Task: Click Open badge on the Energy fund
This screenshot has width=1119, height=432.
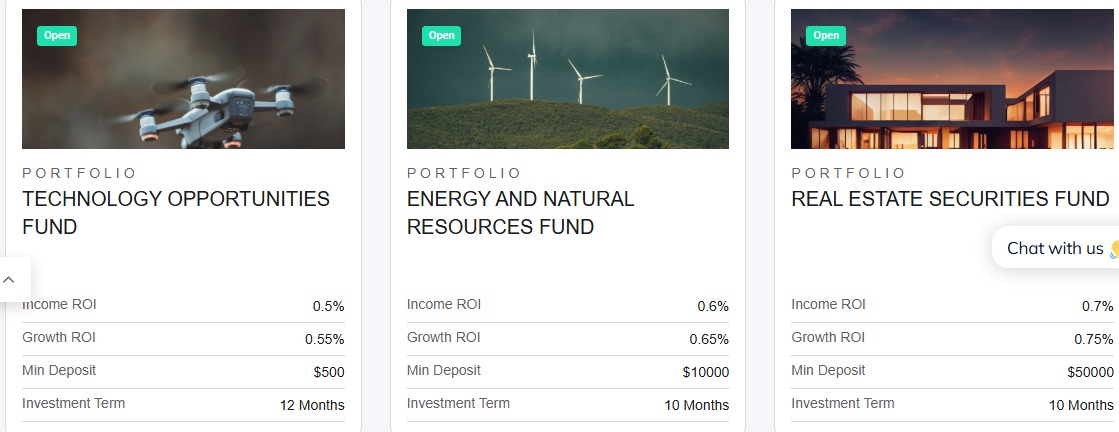Action: coord(441,36)
